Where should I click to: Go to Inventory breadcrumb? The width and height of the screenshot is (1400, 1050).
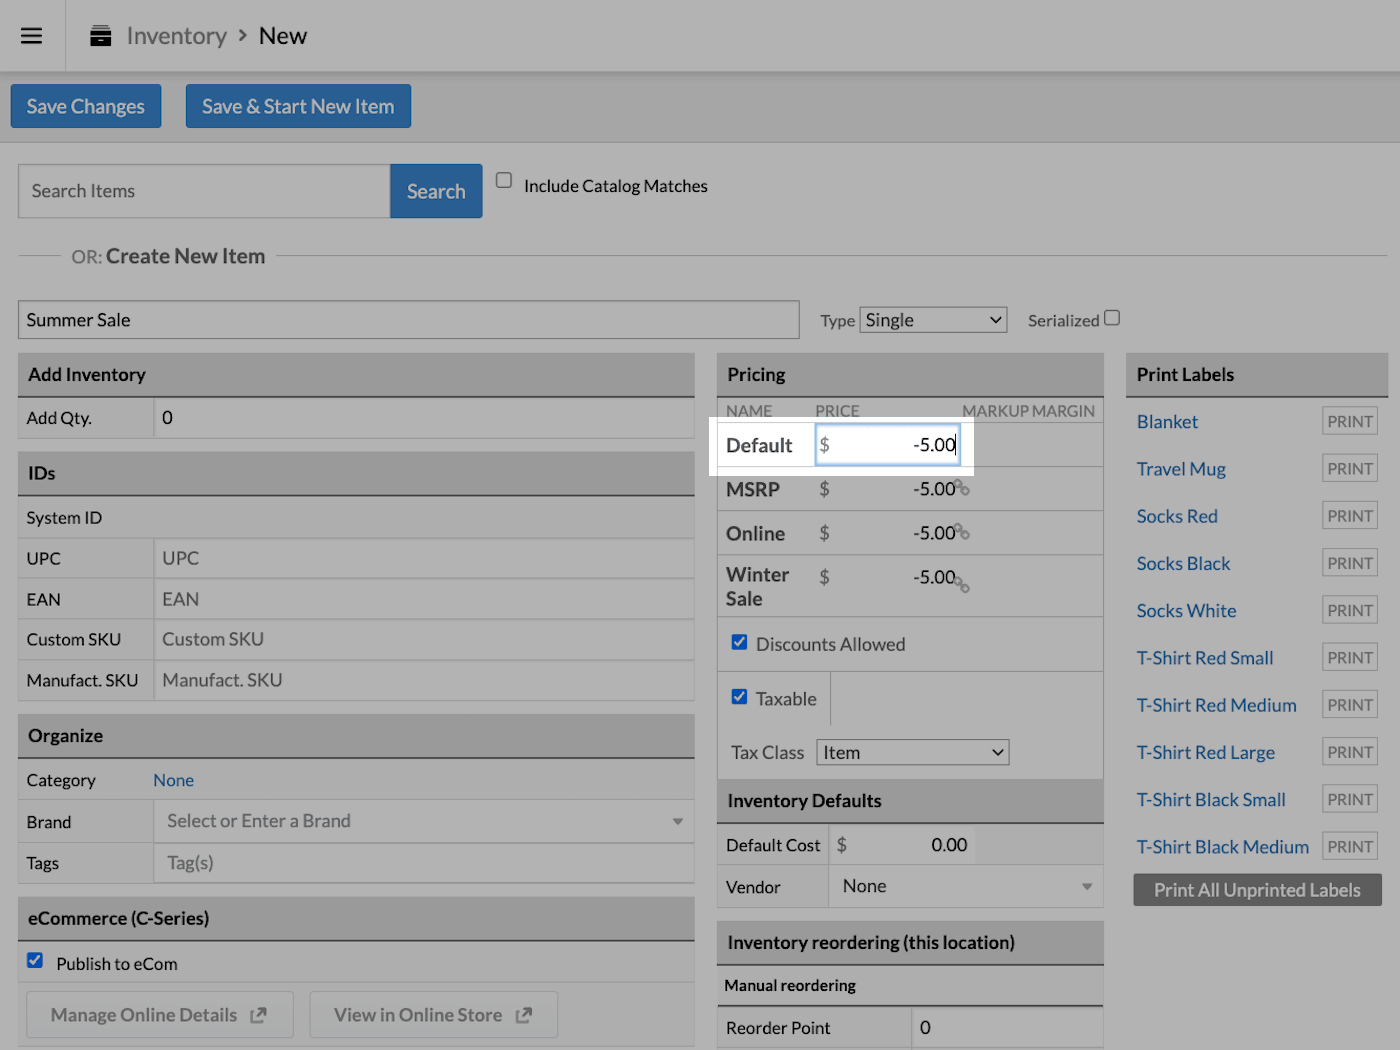pos(177,36)
